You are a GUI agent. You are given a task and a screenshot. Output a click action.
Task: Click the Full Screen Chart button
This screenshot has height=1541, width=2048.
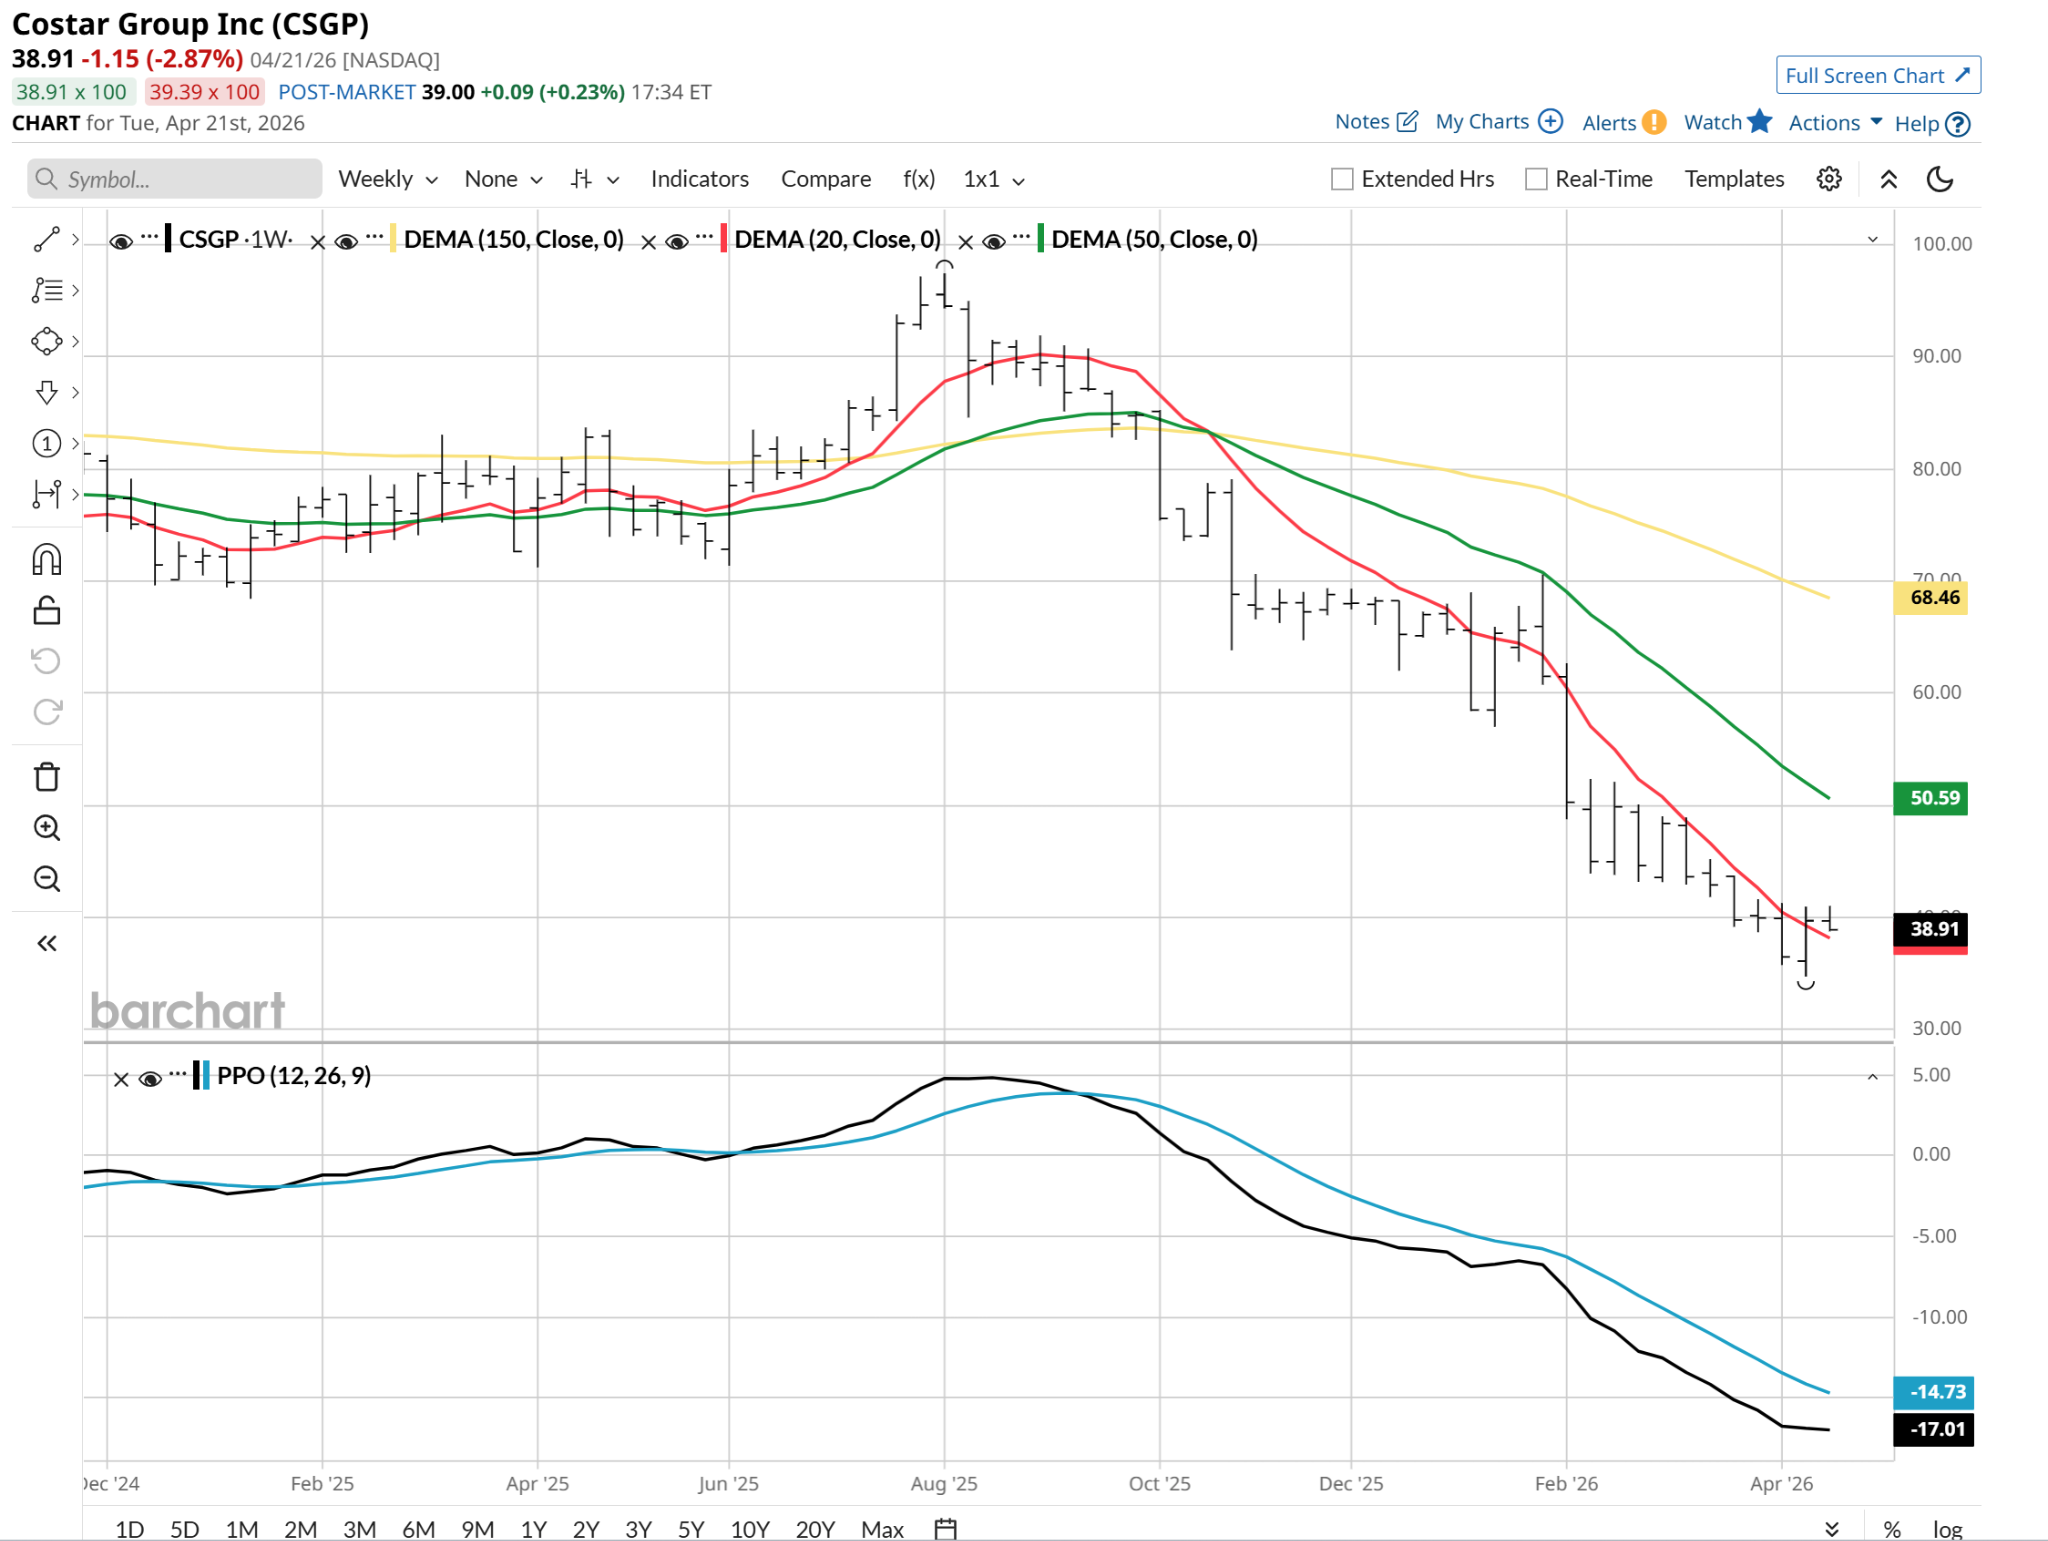(x=1877, y=75)
